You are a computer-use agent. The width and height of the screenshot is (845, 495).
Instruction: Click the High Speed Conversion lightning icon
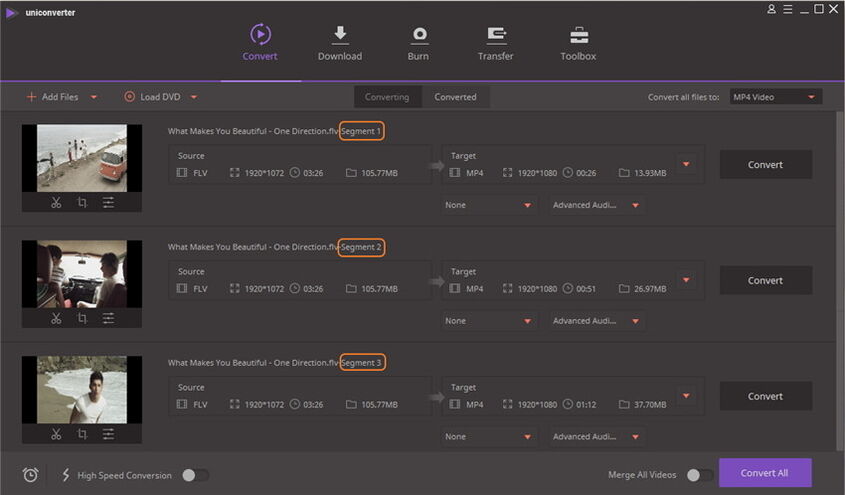[x=66, y=475]
